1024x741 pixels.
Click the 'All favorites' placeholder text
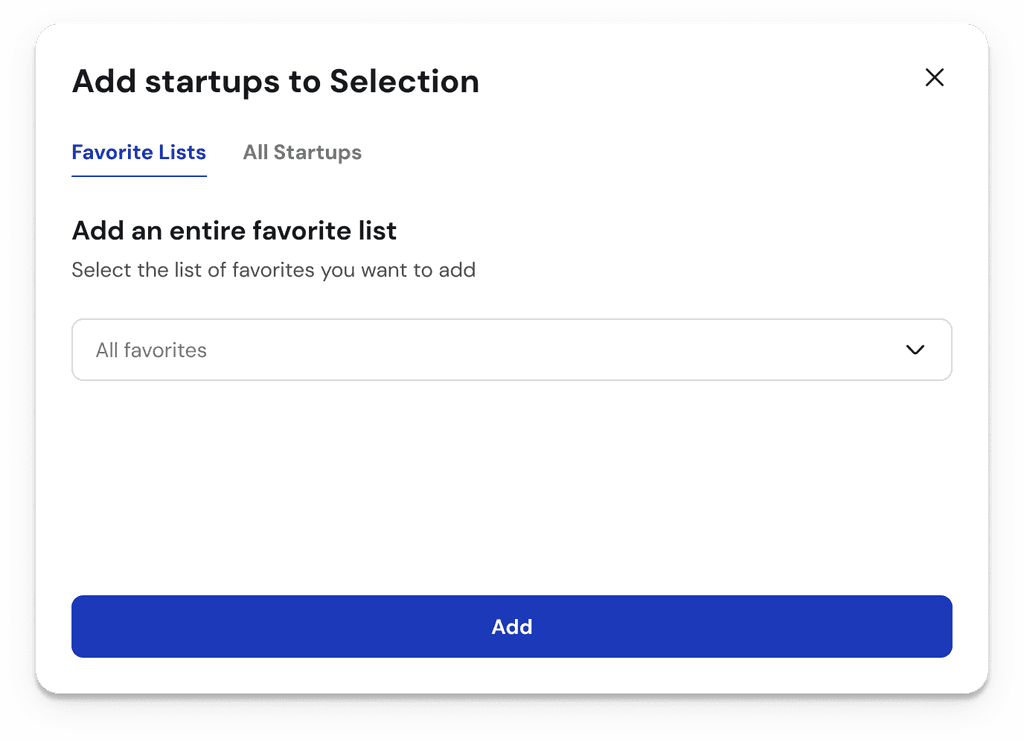151,351
